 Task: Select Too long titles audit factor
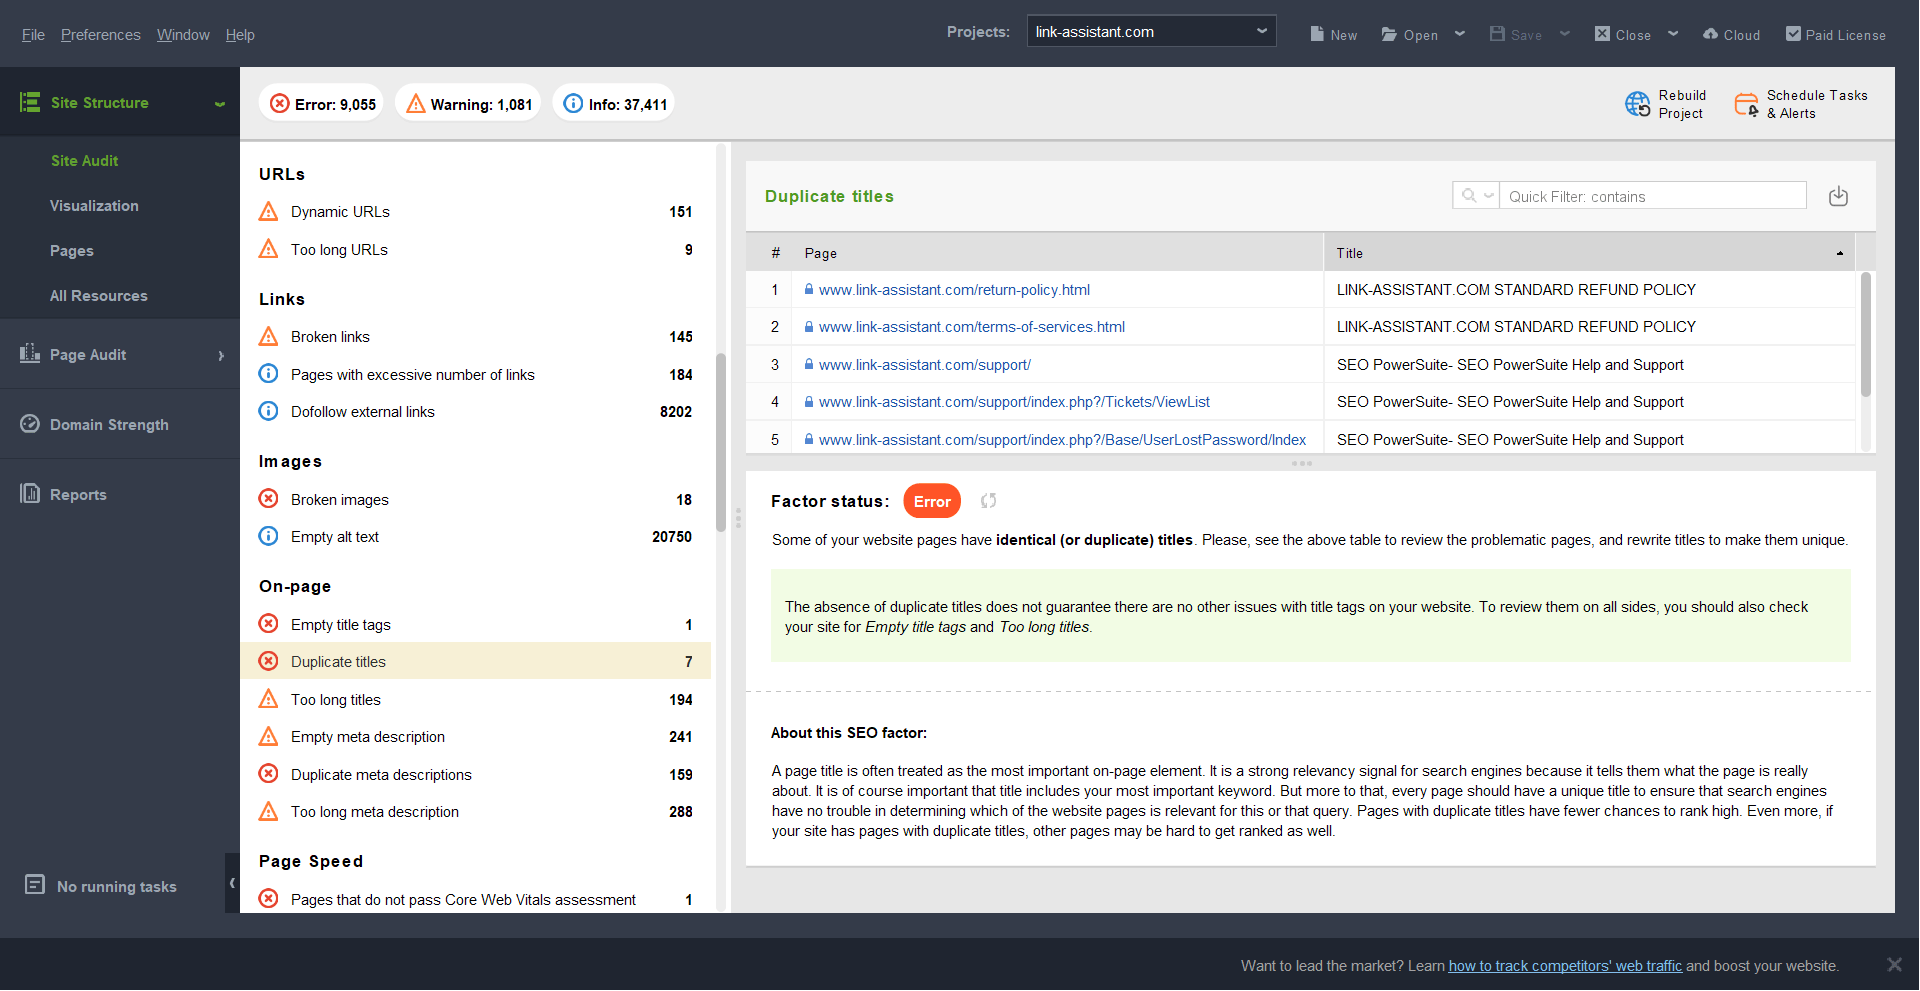coord(475,699)
